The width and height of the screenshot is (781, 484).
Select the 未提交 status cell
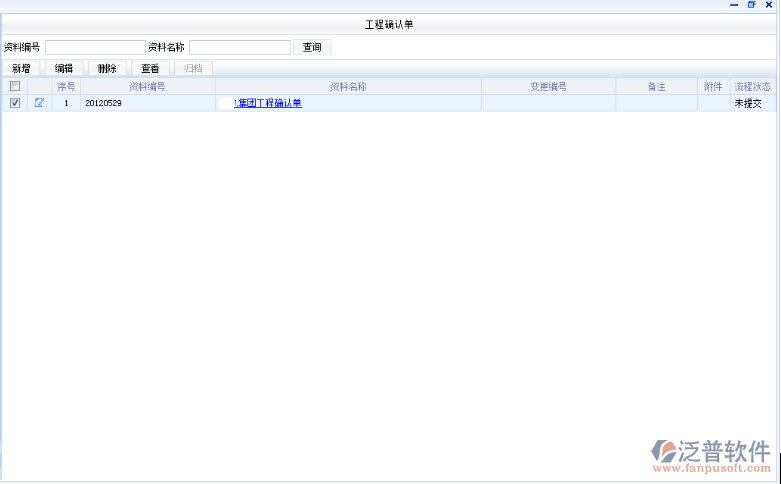pos(748,103)
